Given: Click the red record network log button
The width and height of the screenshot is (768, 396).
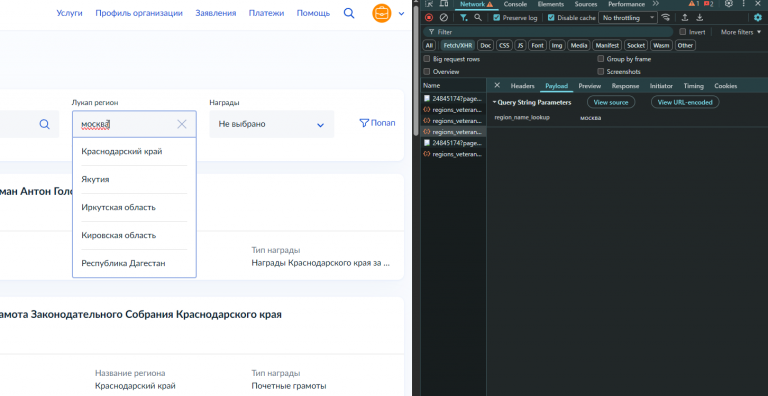Looking at the screenshot, I should point(429,18).
